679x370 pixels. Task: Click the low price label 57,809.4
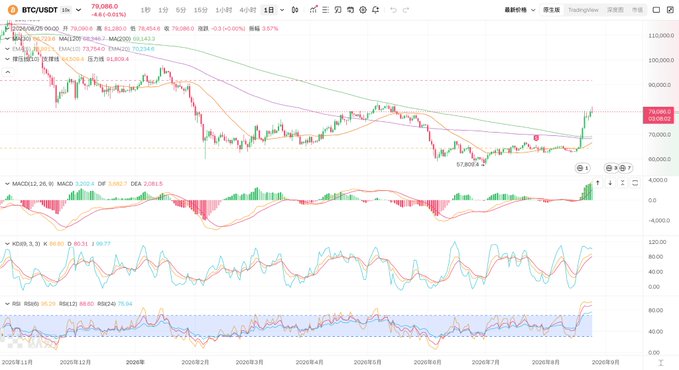tap(468, 165)
